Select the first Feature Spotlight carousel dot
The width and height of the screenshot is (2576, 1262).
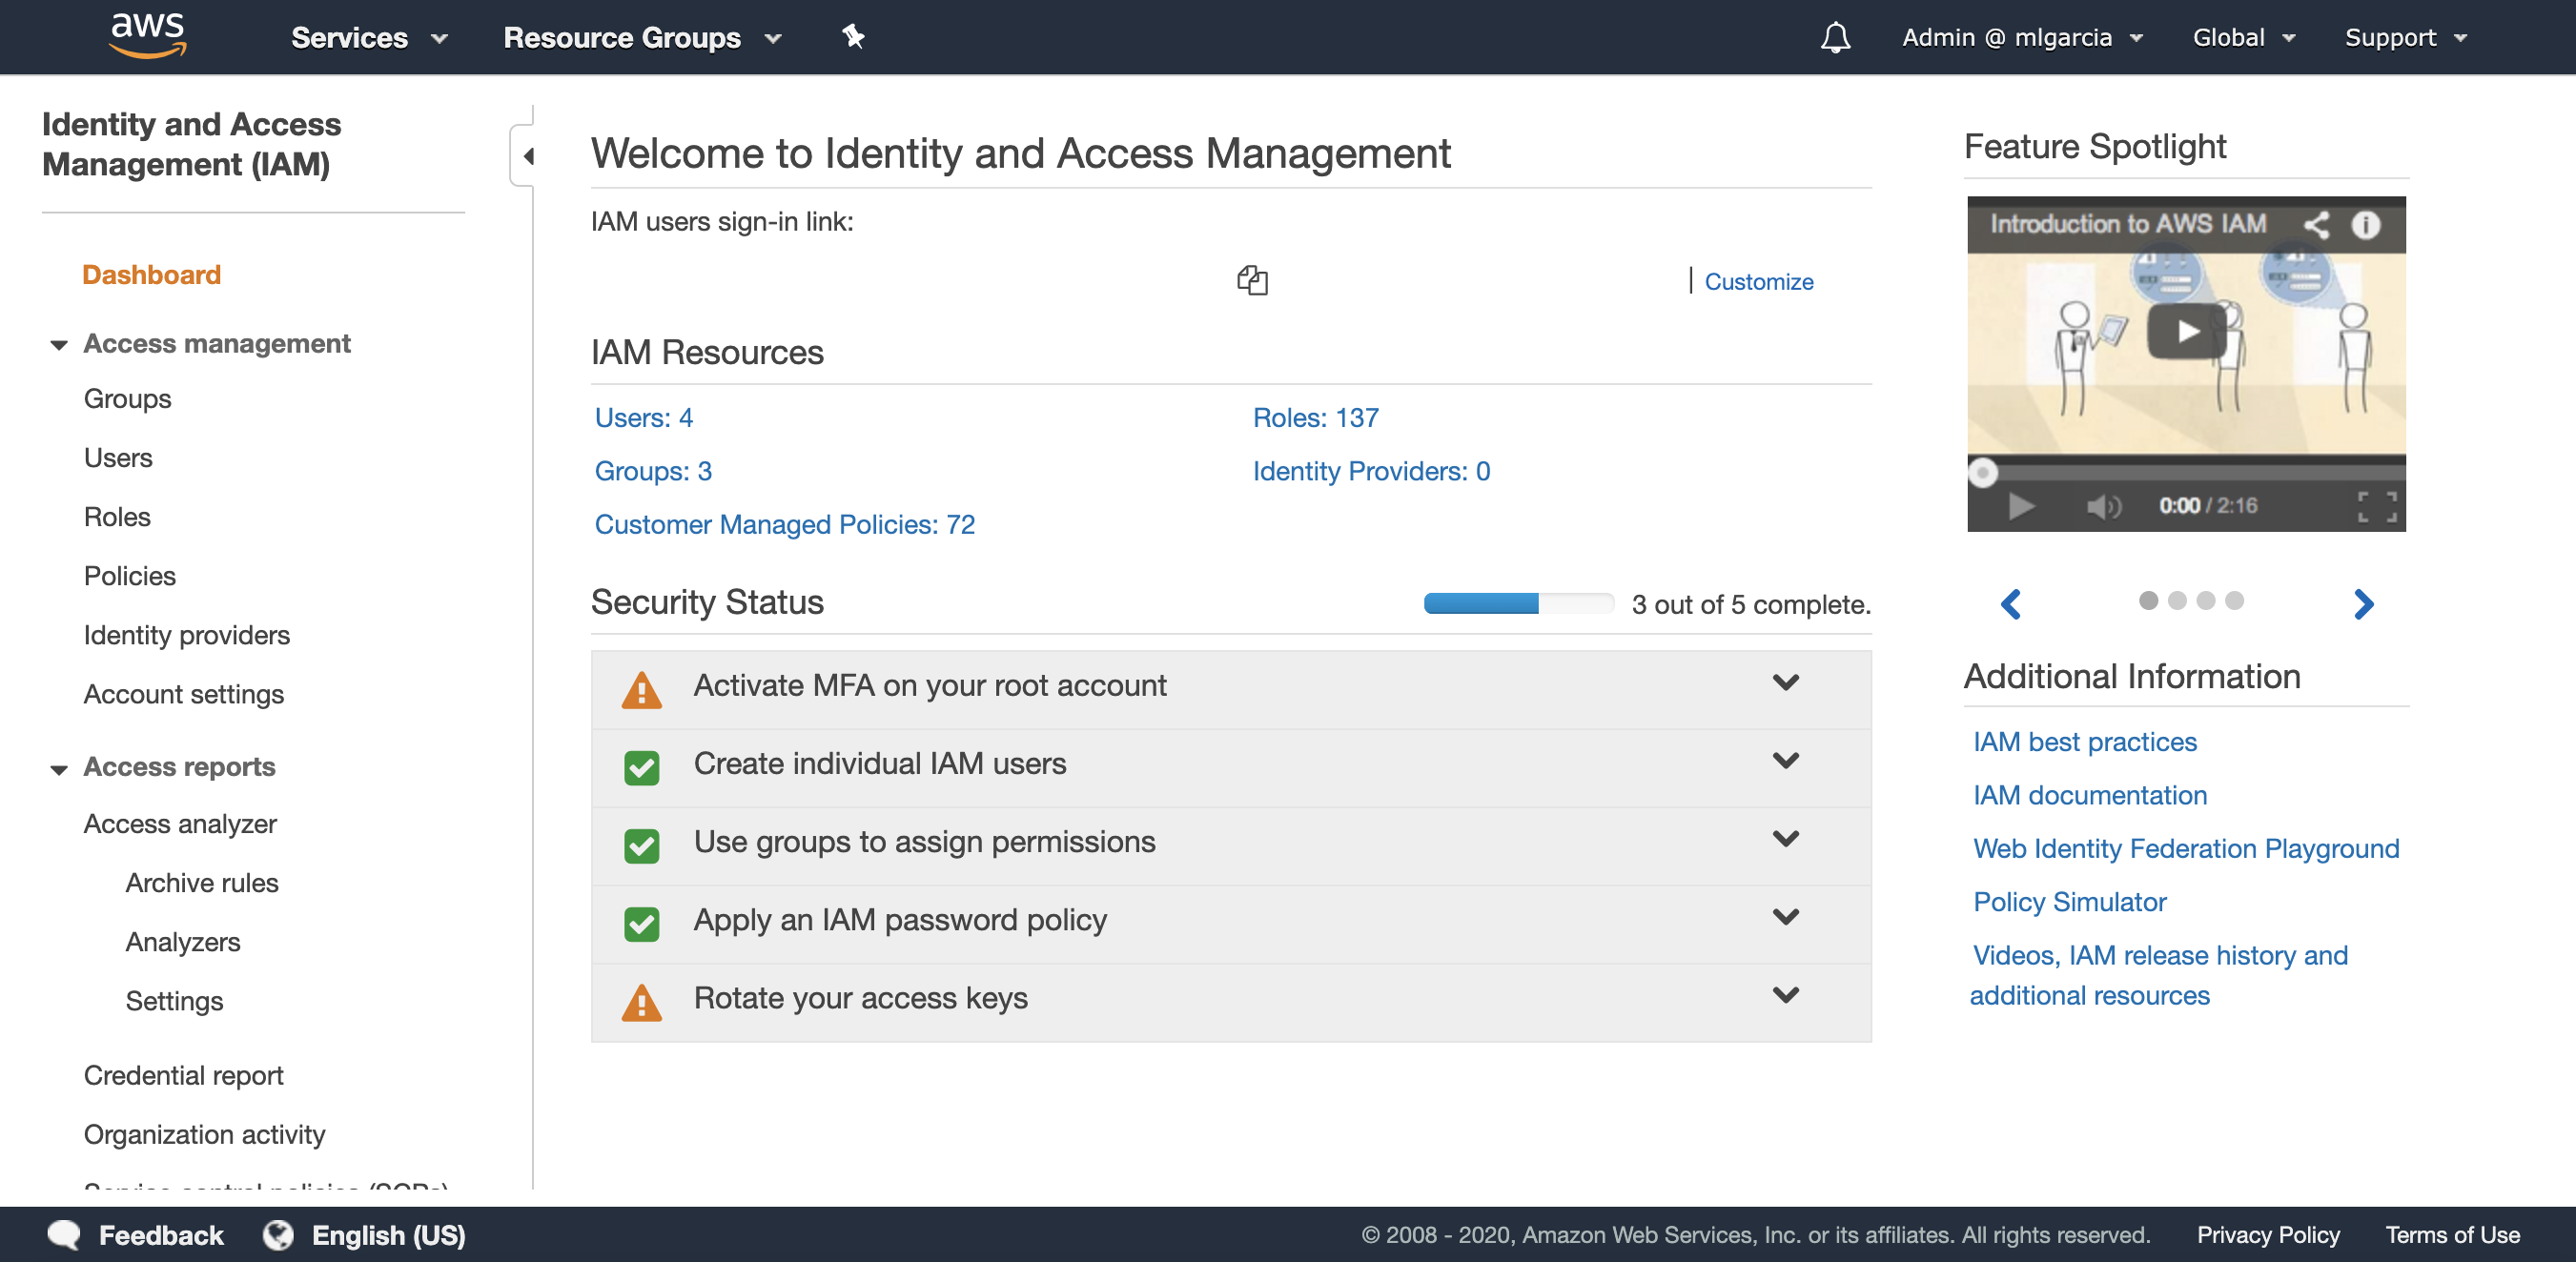[x=2147, y=600]
